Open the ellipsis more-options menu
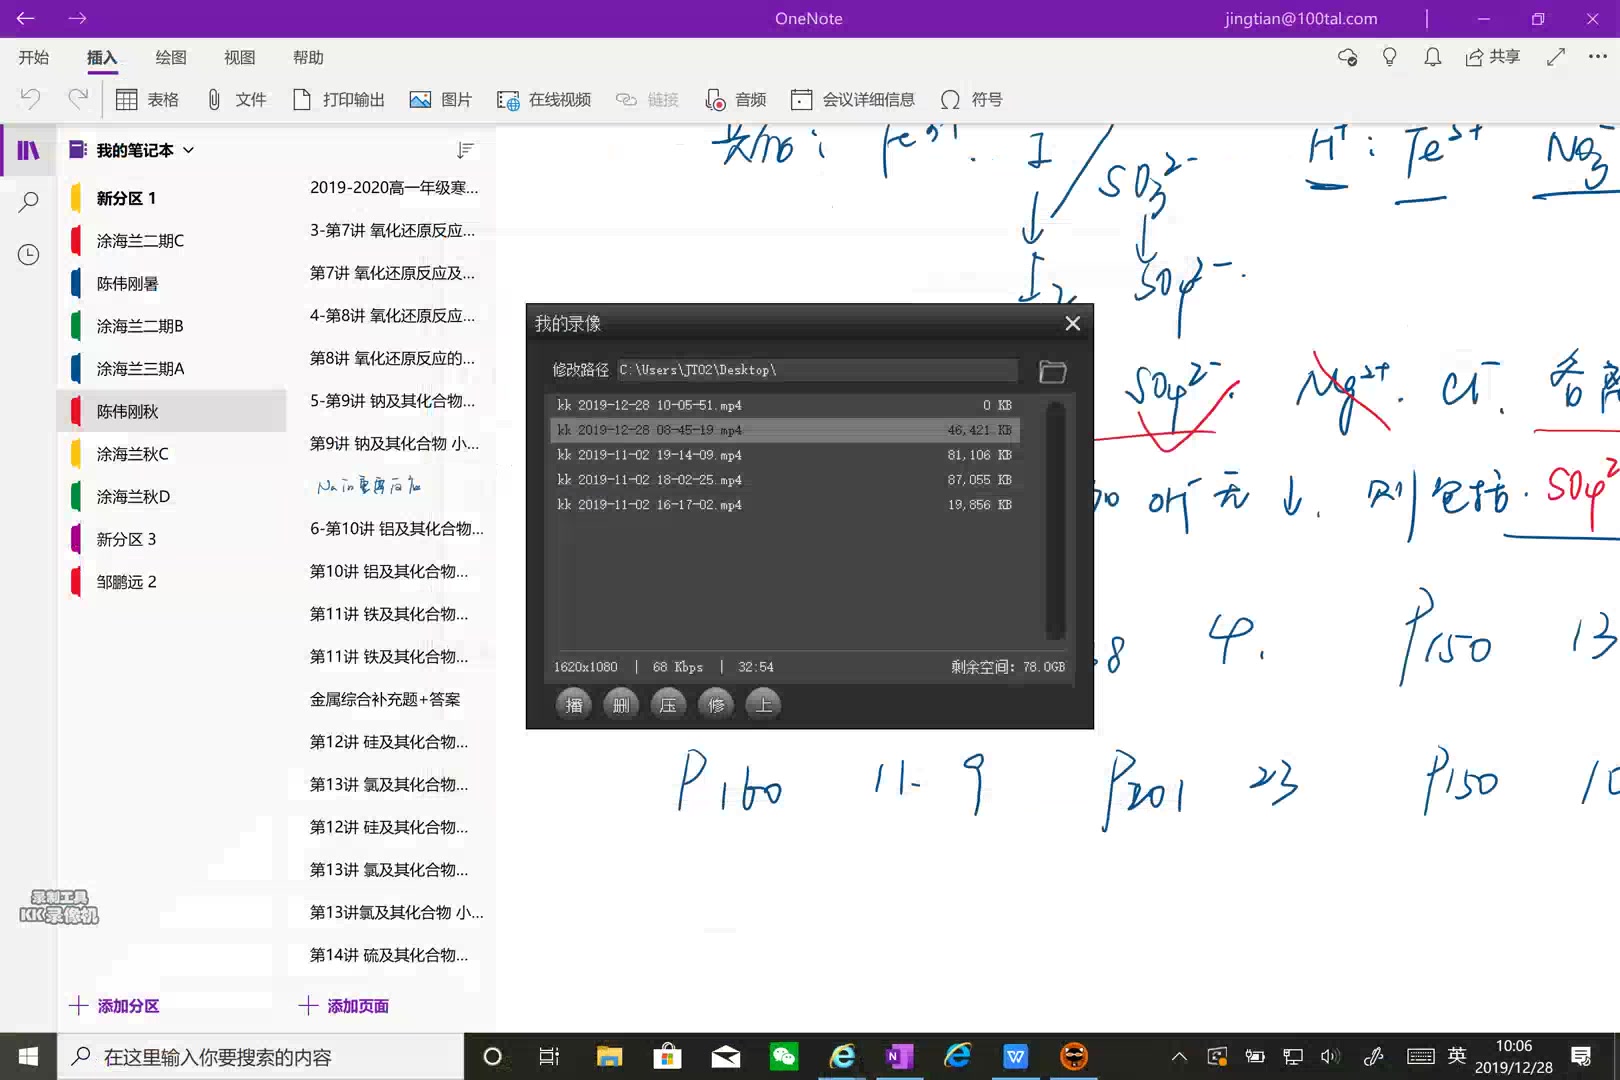The width and height of the screenshot is (1620, 1080). 1596,57
